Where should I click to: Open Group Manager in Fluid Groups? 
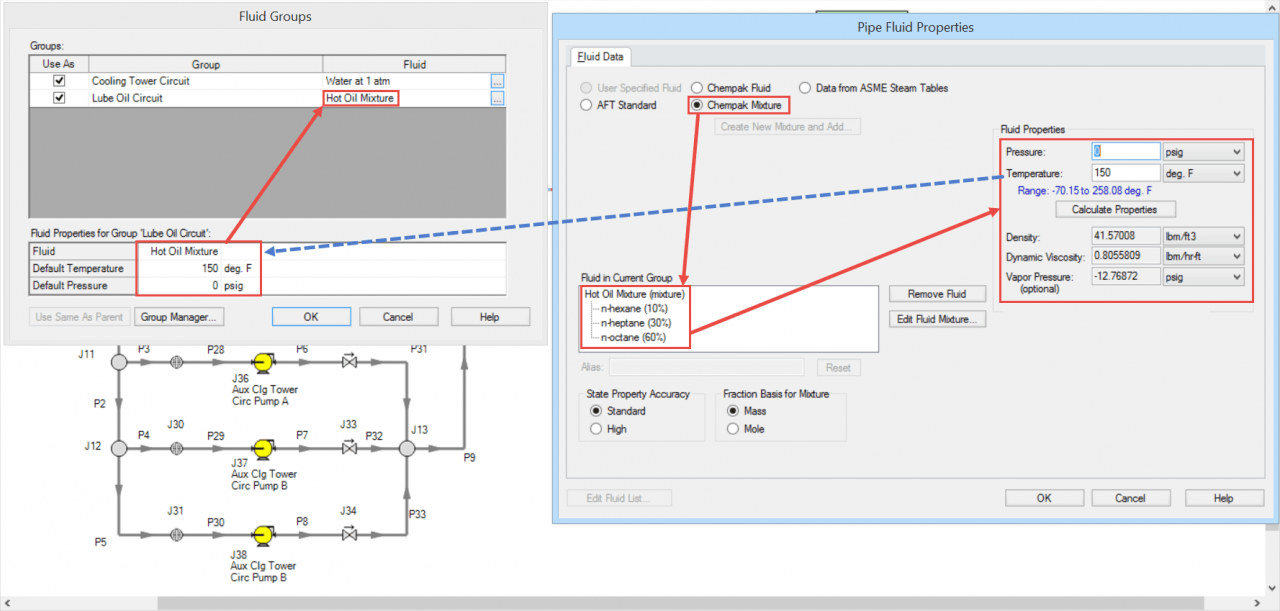(181, 317)
